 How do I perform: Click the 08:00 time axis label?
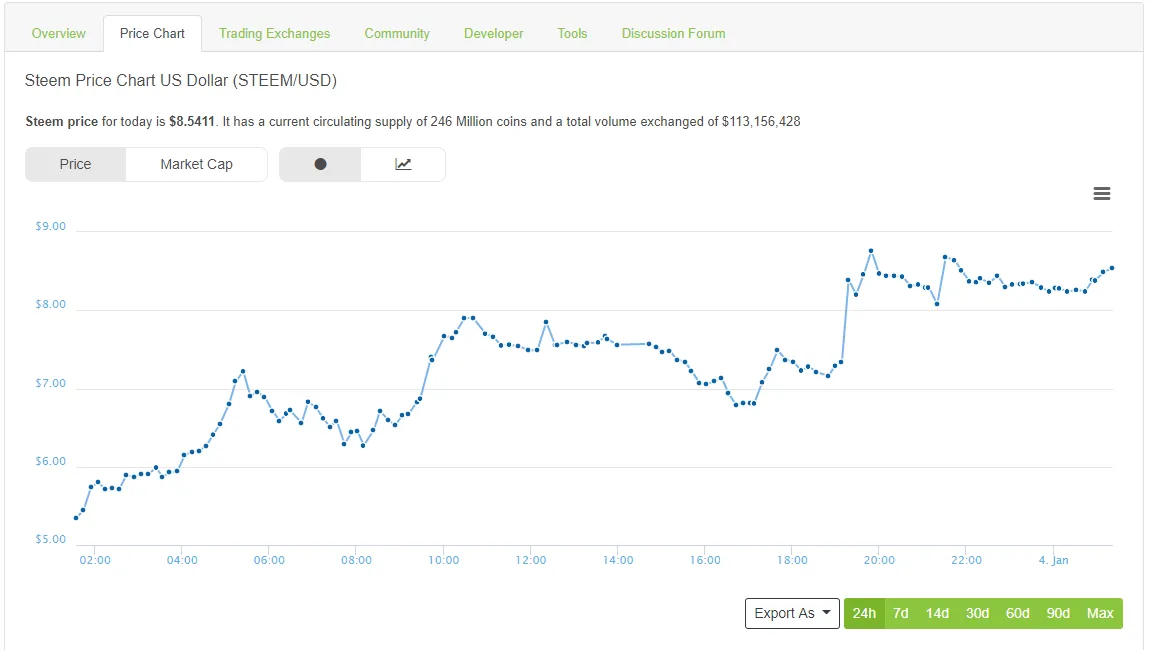(356, 560)
